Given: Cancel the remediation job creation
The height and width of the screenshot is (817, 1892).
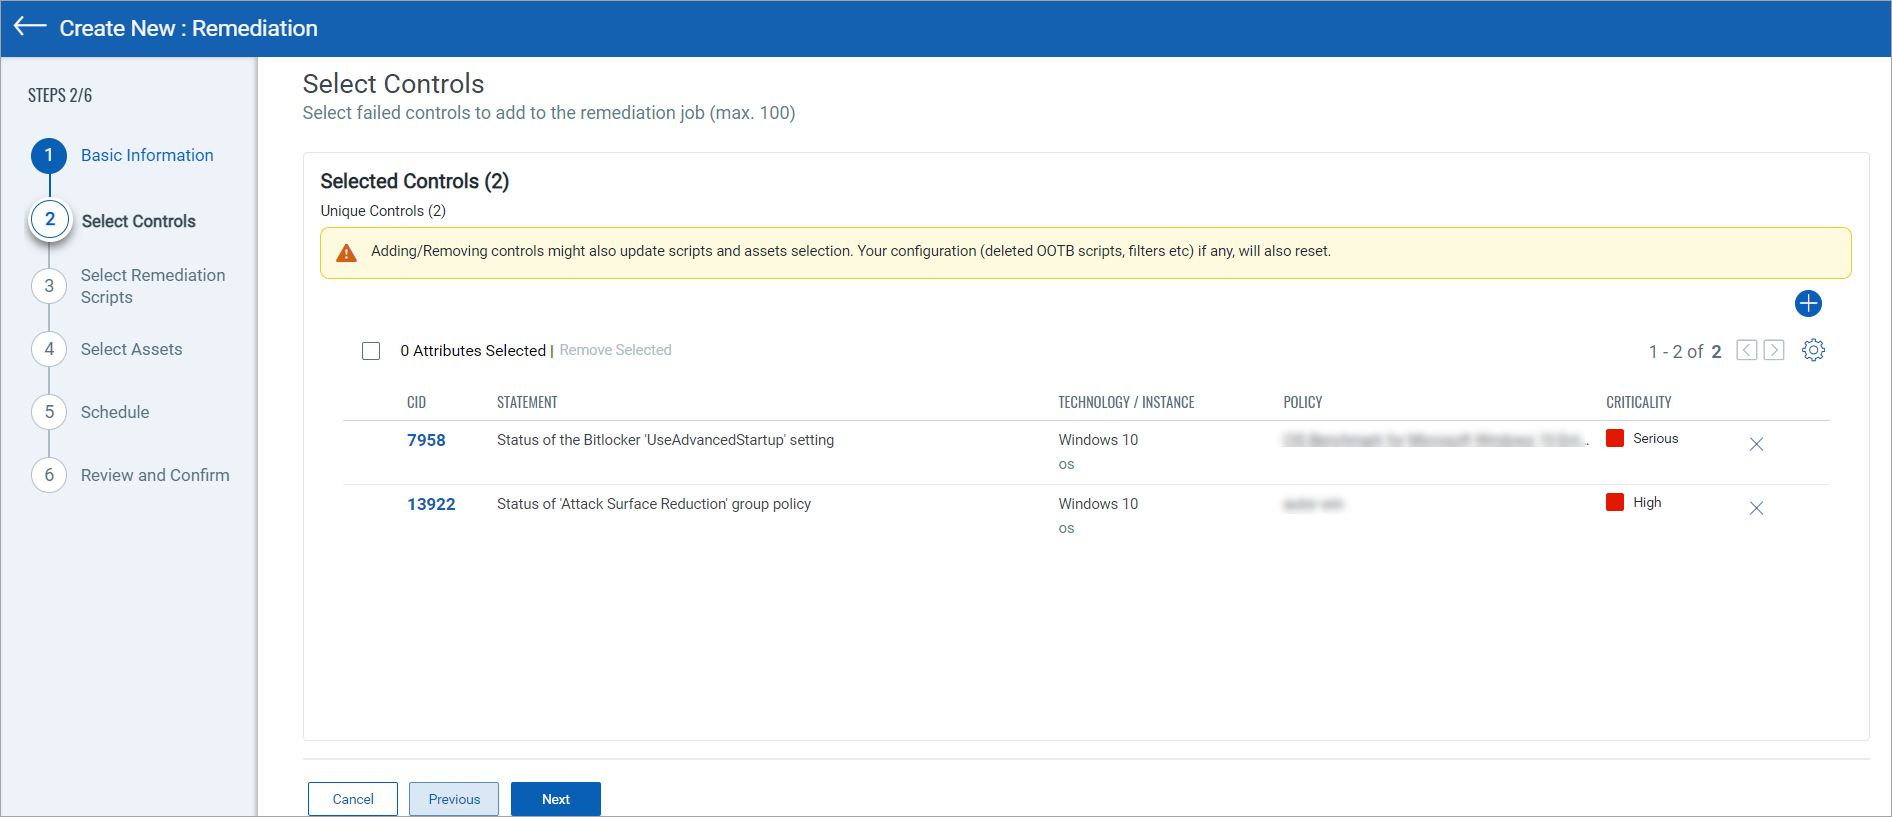Looking at the screenshot, I should click(x=353, y=799).
